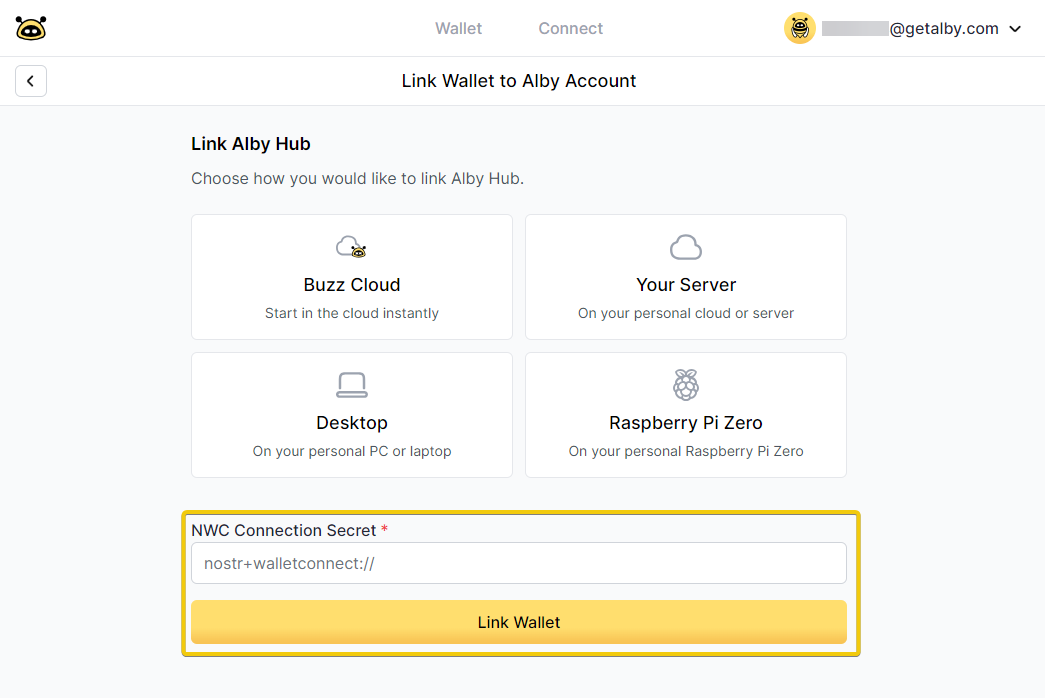Click the Your Server cloud icon

pos(685,247)
